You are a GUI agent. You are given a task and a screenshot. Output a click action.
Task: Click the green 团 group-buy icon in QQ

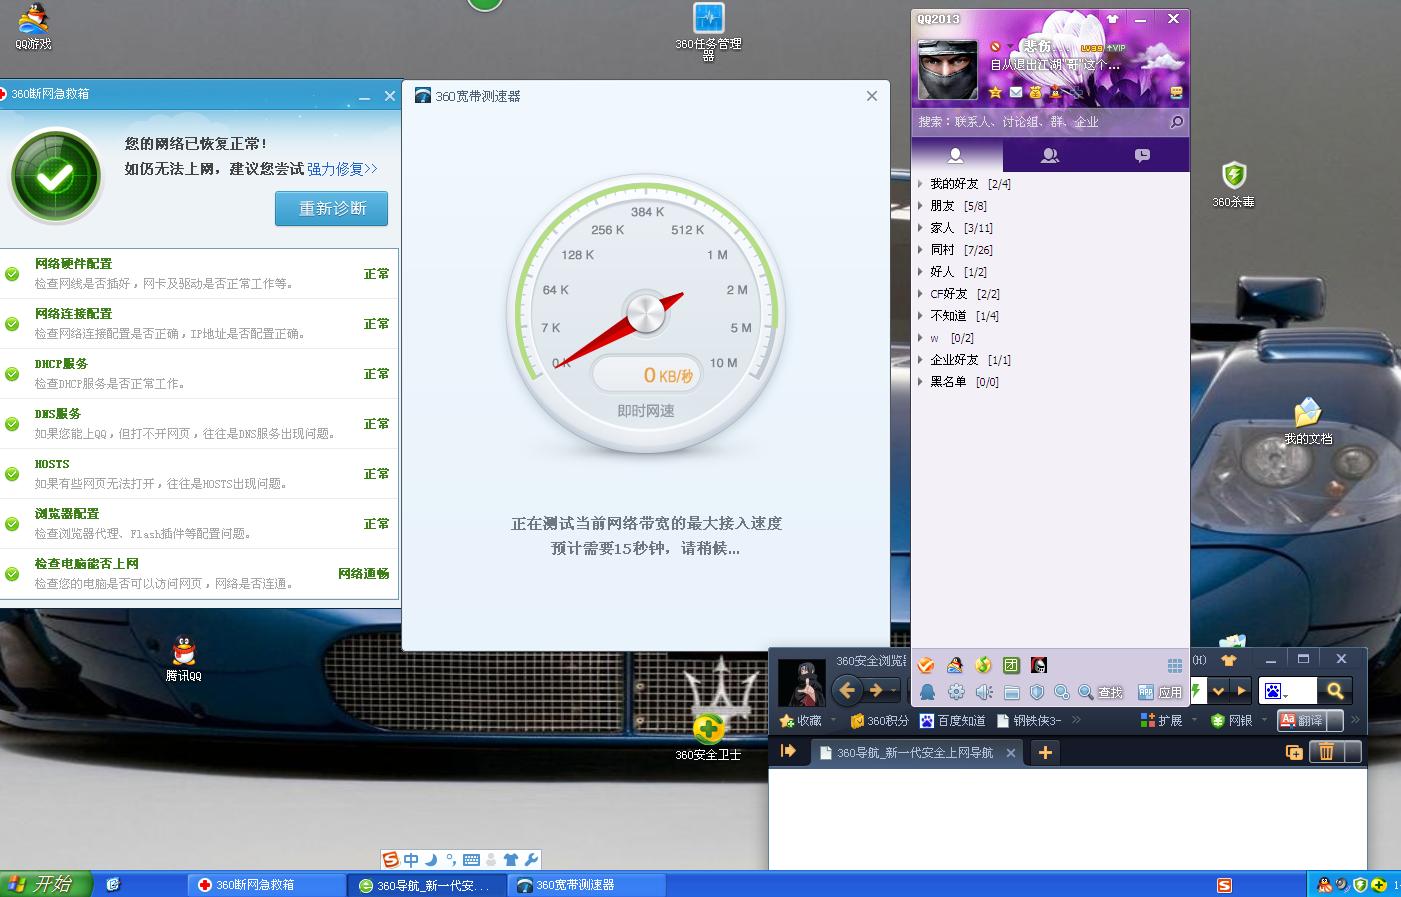click(1011, 665)
